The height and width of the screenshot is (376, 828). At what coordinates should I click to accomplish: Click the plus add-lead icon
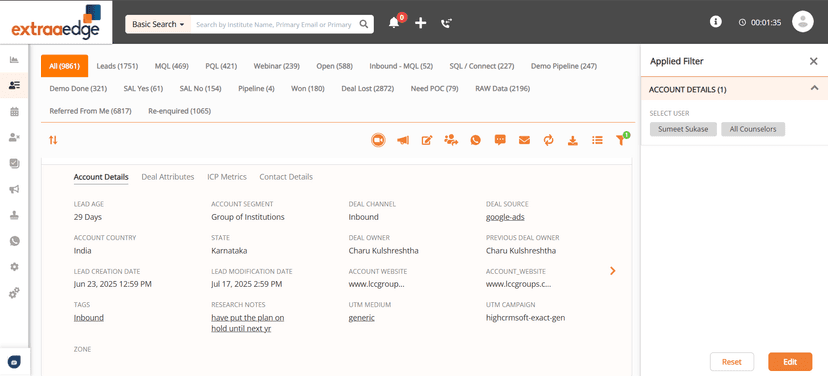[x=420, y=23]
